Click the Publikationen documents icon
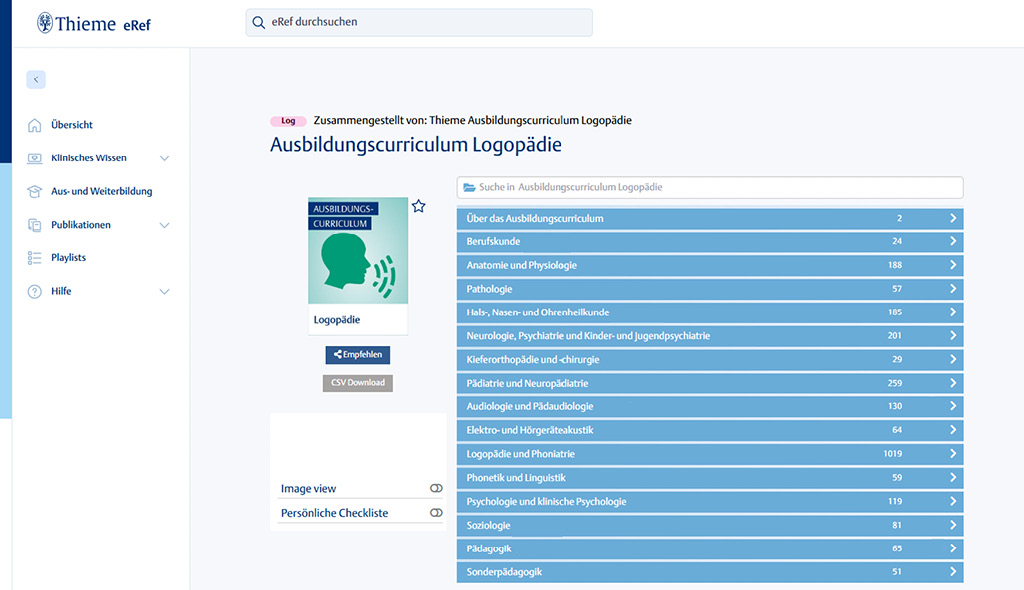Viewport: 1024px width, 590px height. [x=35, y=225]
